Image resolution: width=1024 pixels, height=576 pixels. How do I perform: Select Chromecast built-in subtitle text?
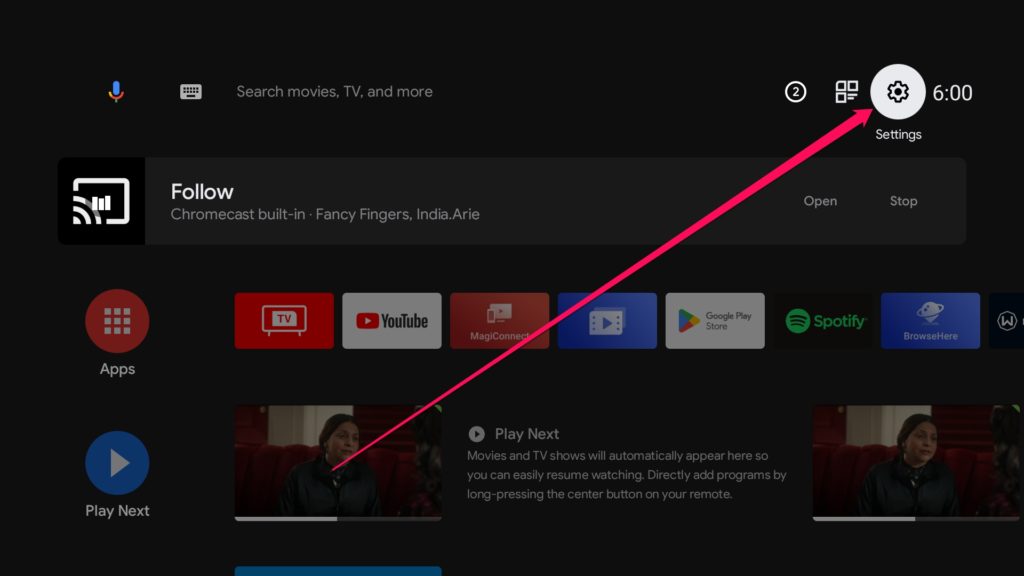coord(325,214)
